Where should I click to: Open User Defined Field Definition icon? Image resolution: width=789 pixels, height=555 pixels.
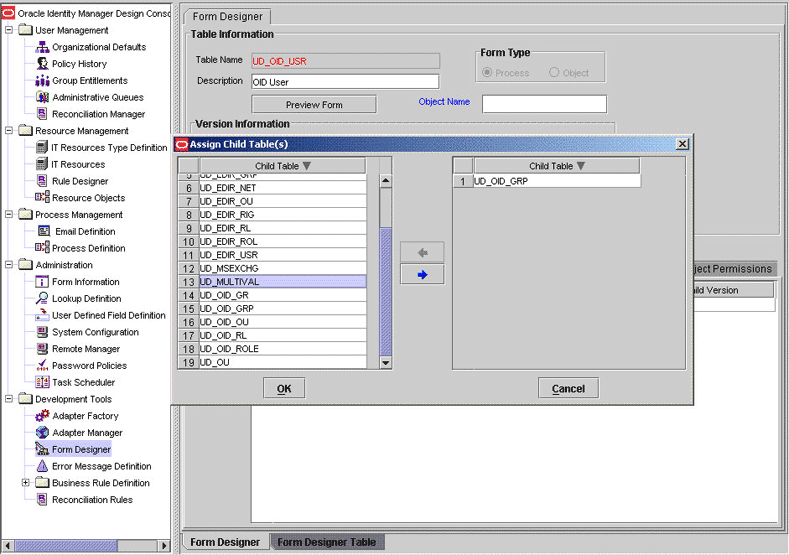tap(42, 315)
